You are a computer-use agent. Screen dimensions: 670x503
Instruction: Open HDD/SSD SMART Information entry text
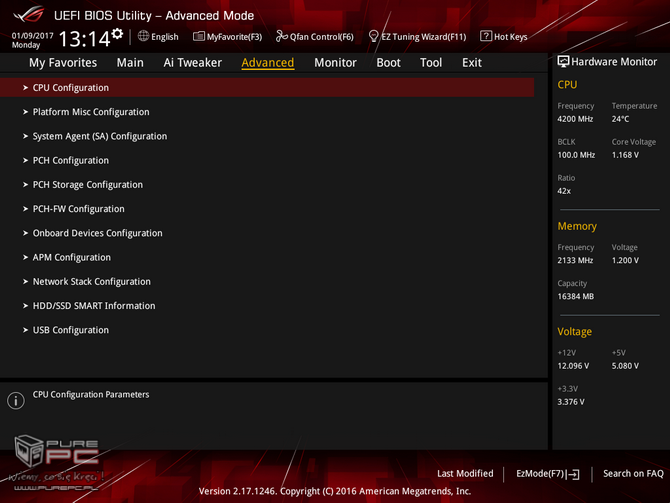coord(94,306)
